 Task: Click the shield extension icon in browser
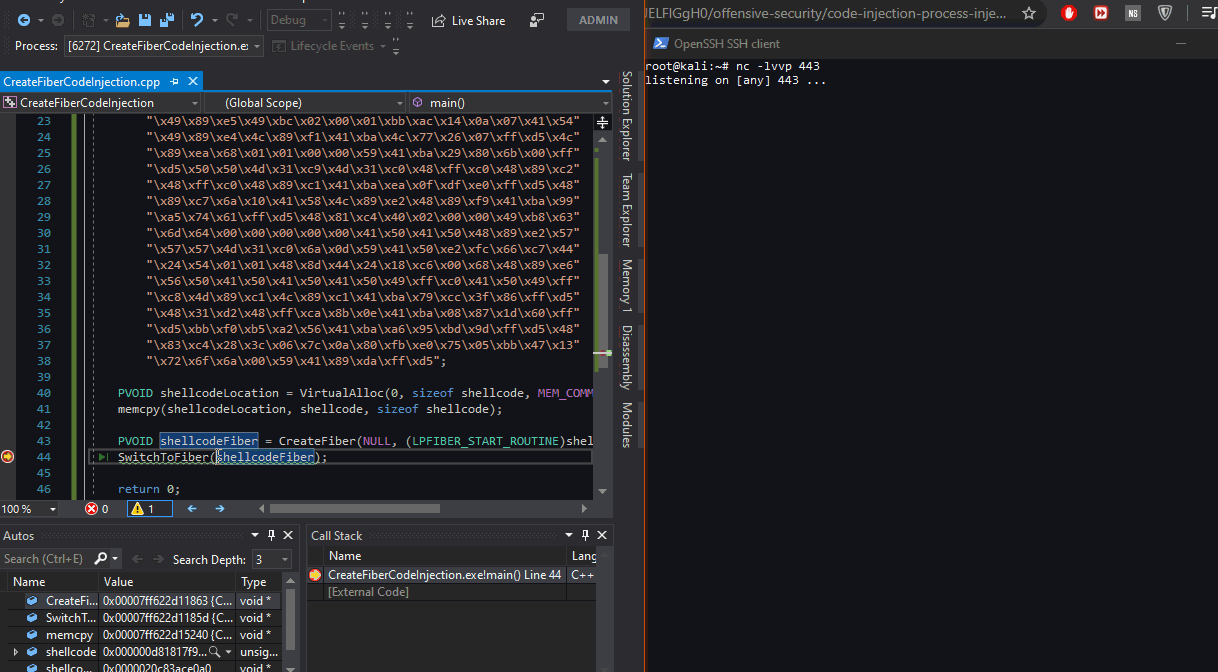tap(1165, 13)
